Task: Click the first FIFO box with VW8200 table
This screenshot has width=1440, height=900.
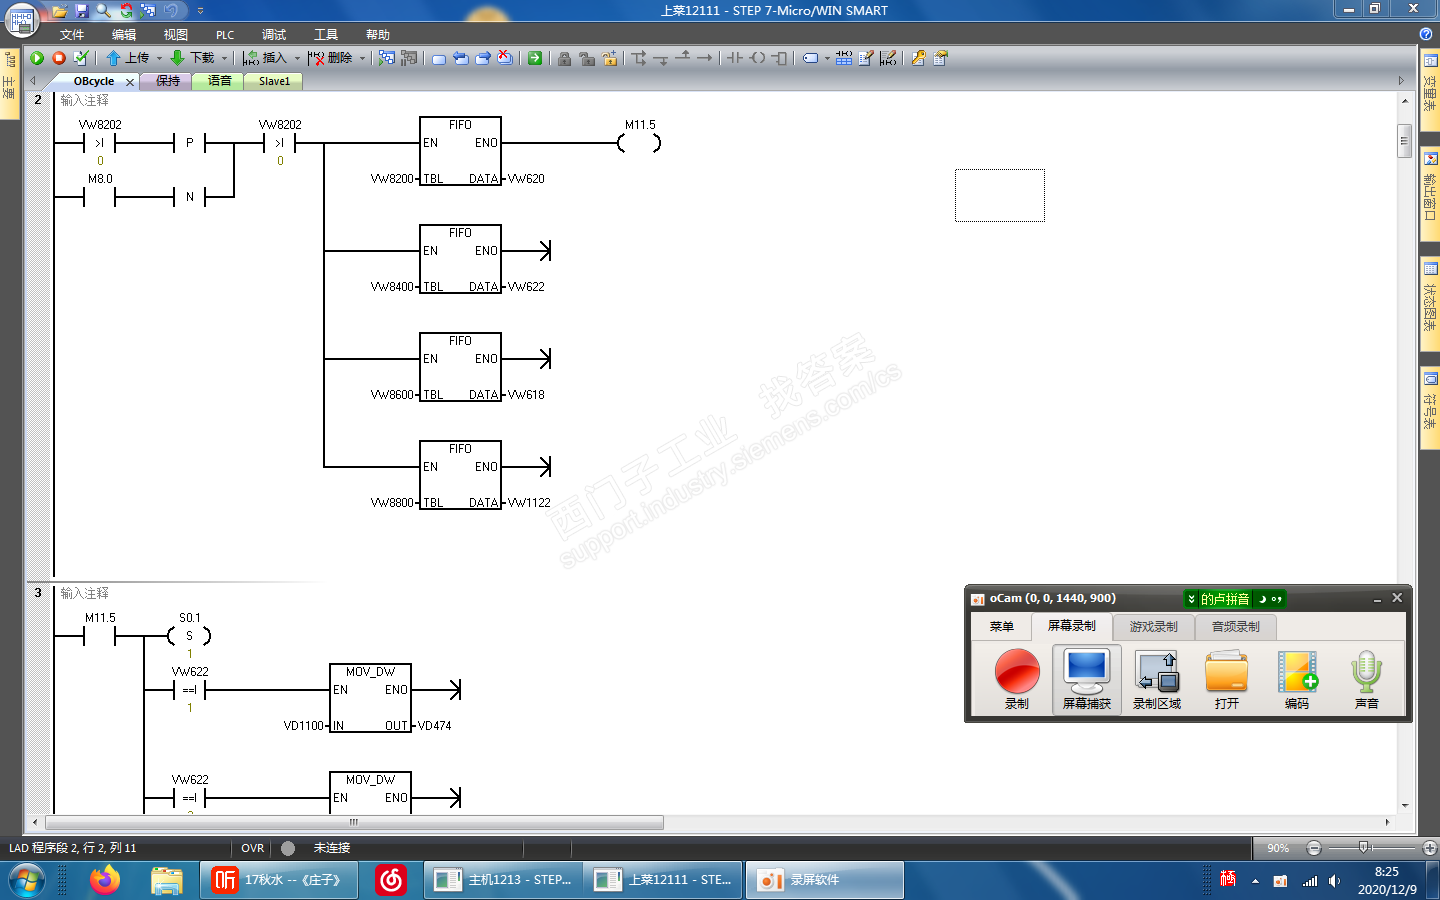Action: (x=460, y=151)
